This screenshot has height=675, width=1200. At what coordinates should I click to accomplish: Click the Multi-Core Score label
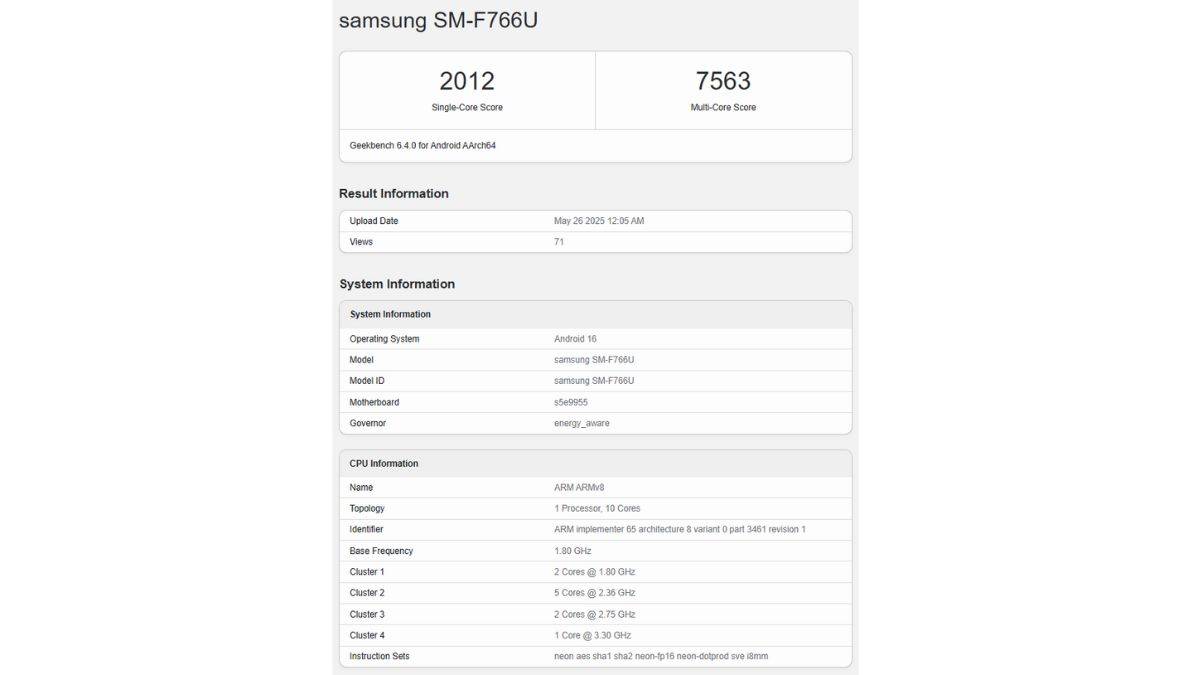(x=723, y=107)
